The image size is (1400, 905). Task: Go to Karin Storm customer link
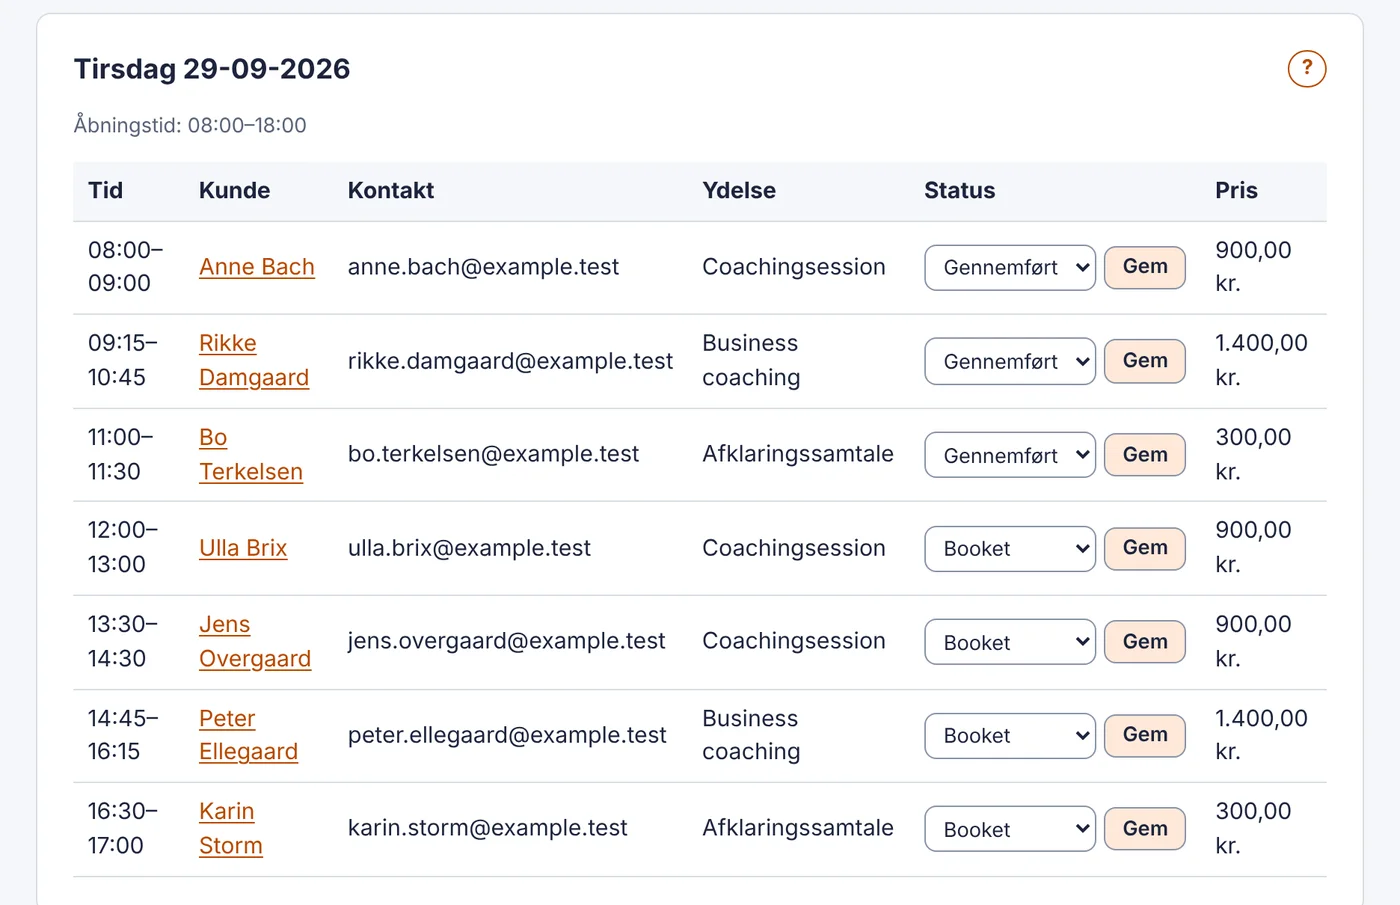click(231, 829)
